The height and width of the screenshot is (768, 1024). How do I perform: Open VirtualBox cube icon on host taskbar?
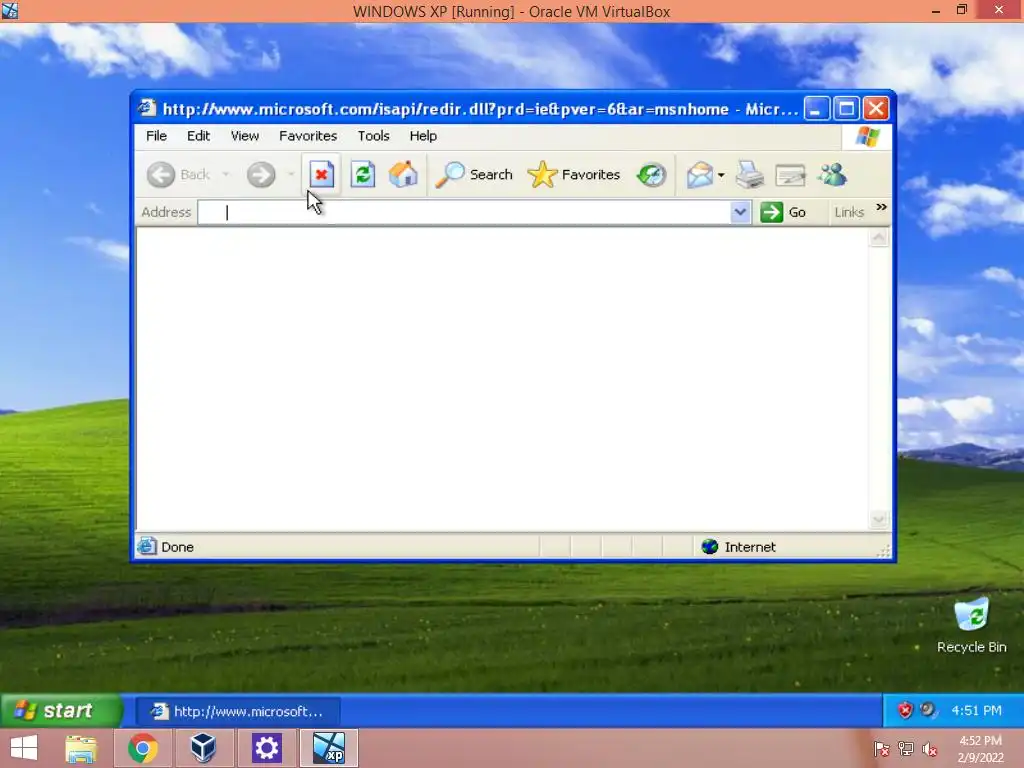(203, 748)
